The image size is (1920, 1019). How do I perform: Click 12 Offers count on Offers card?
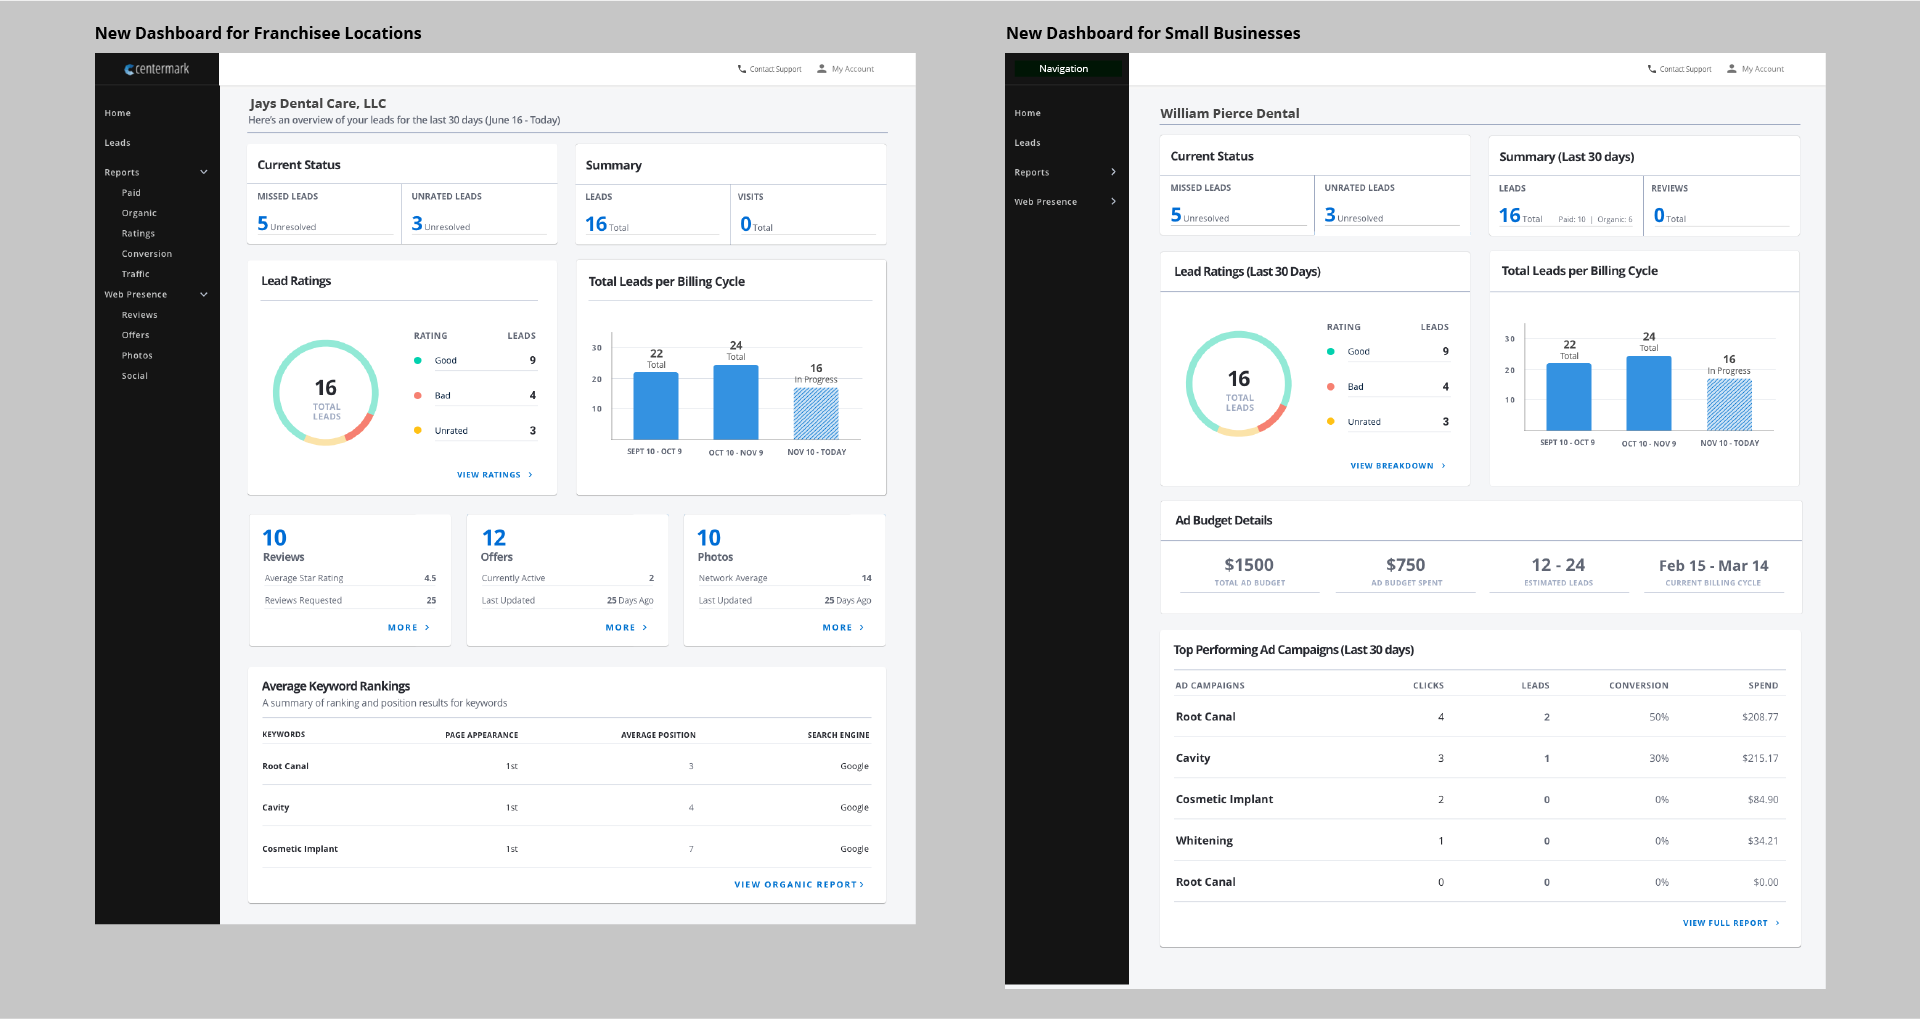click(494, 538)
